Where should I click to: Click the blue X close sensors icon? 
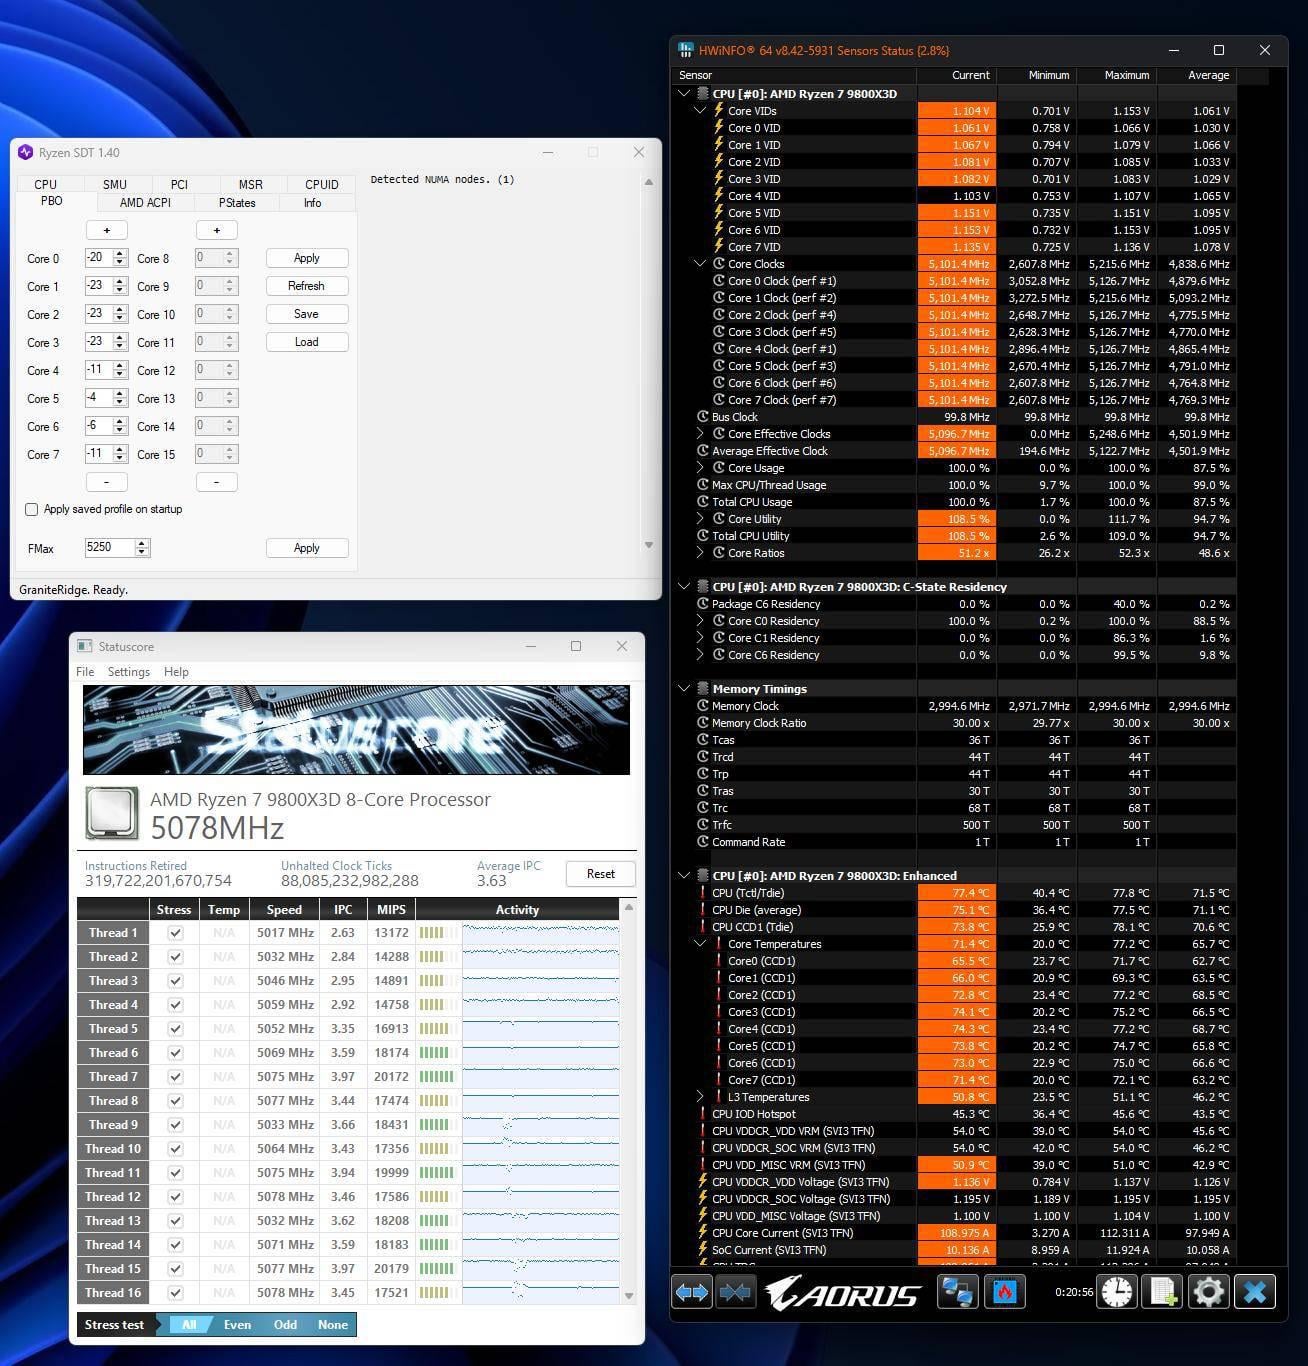pos(1255,1292)
